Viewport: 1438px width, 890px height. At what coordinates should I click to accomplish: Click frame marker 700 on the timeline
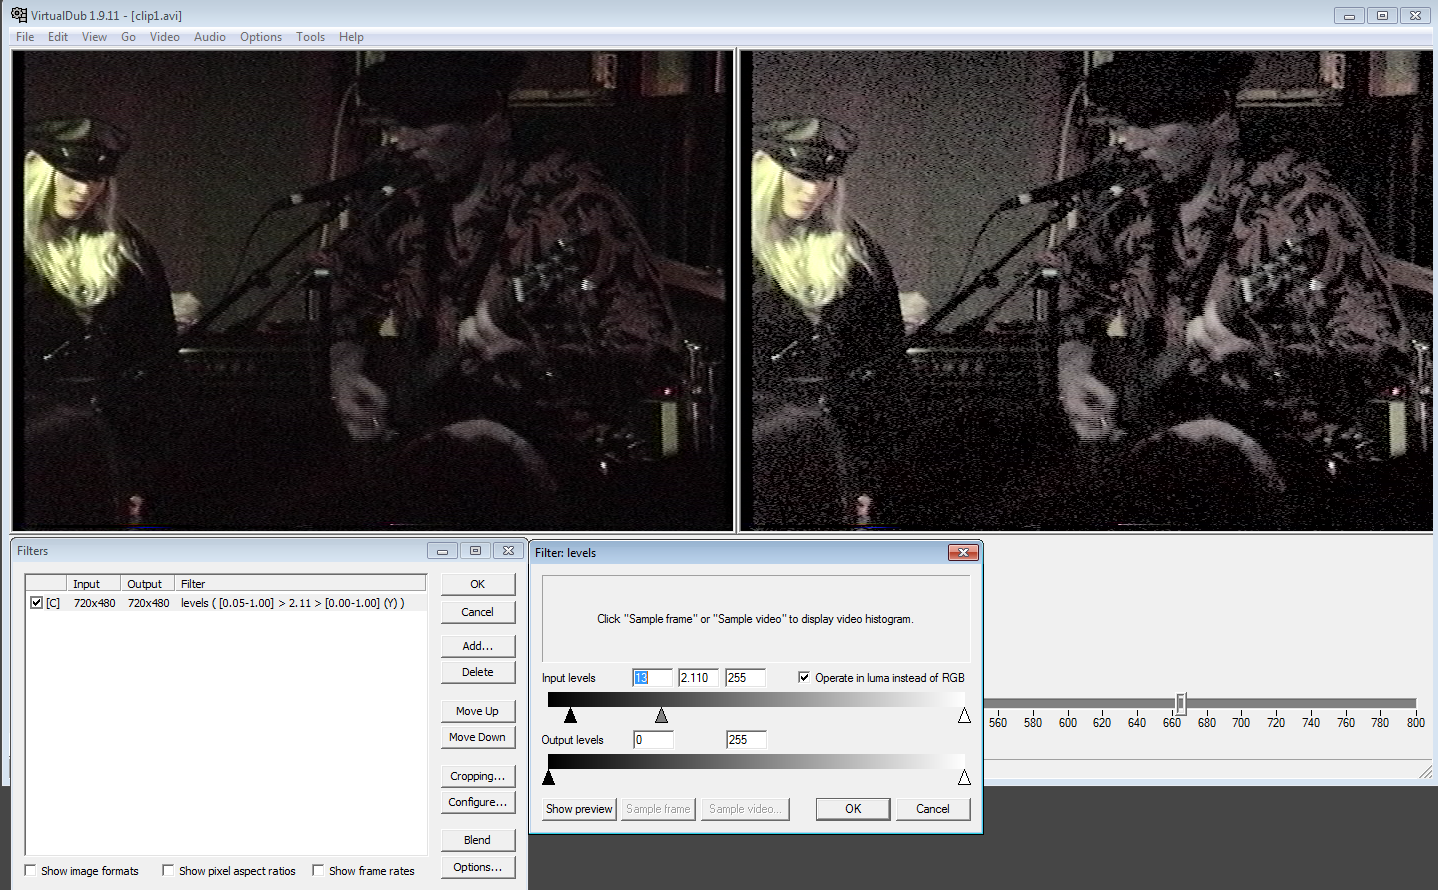(1241, 723)
